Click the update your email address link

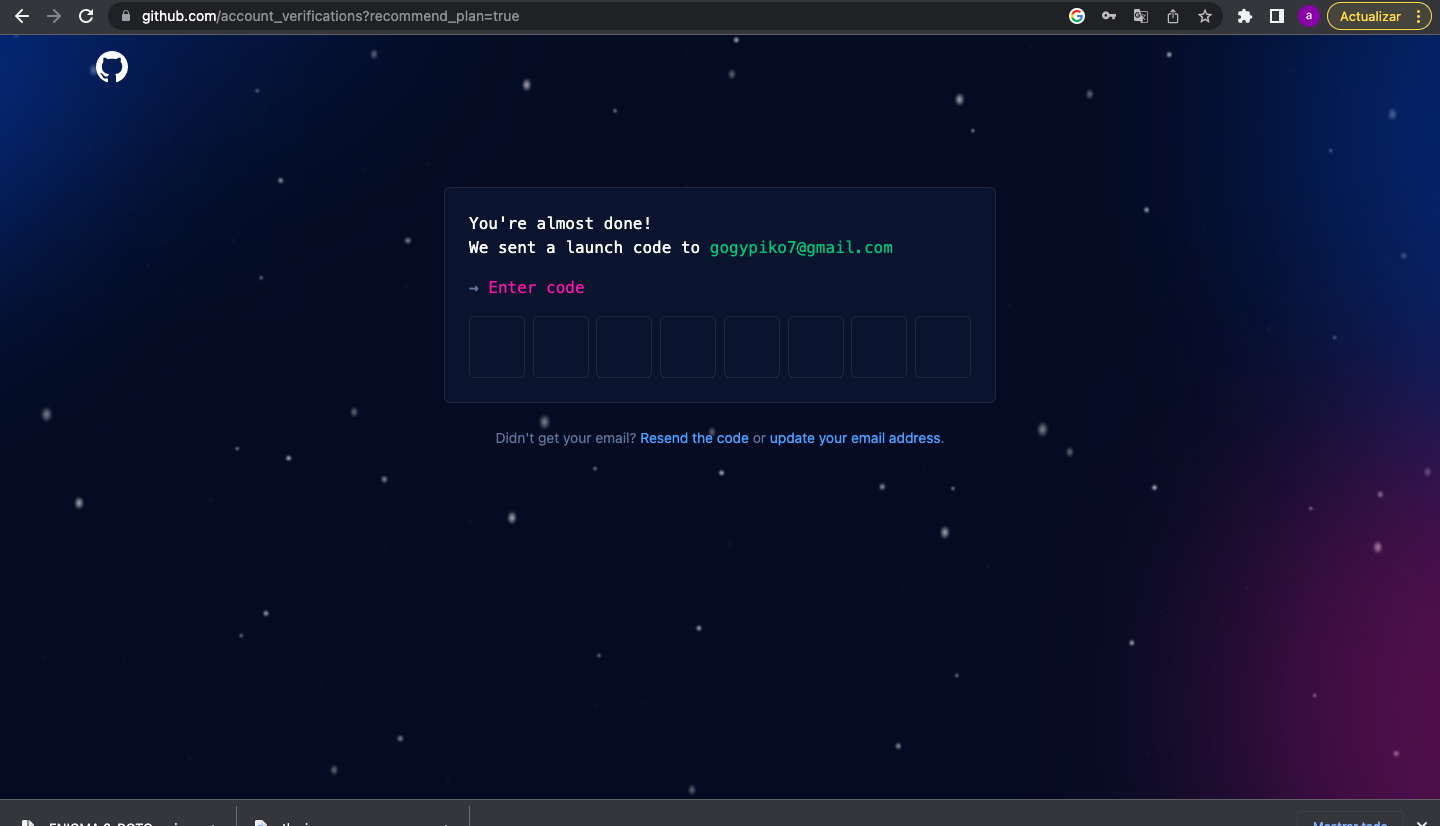(x=855, y=438)
